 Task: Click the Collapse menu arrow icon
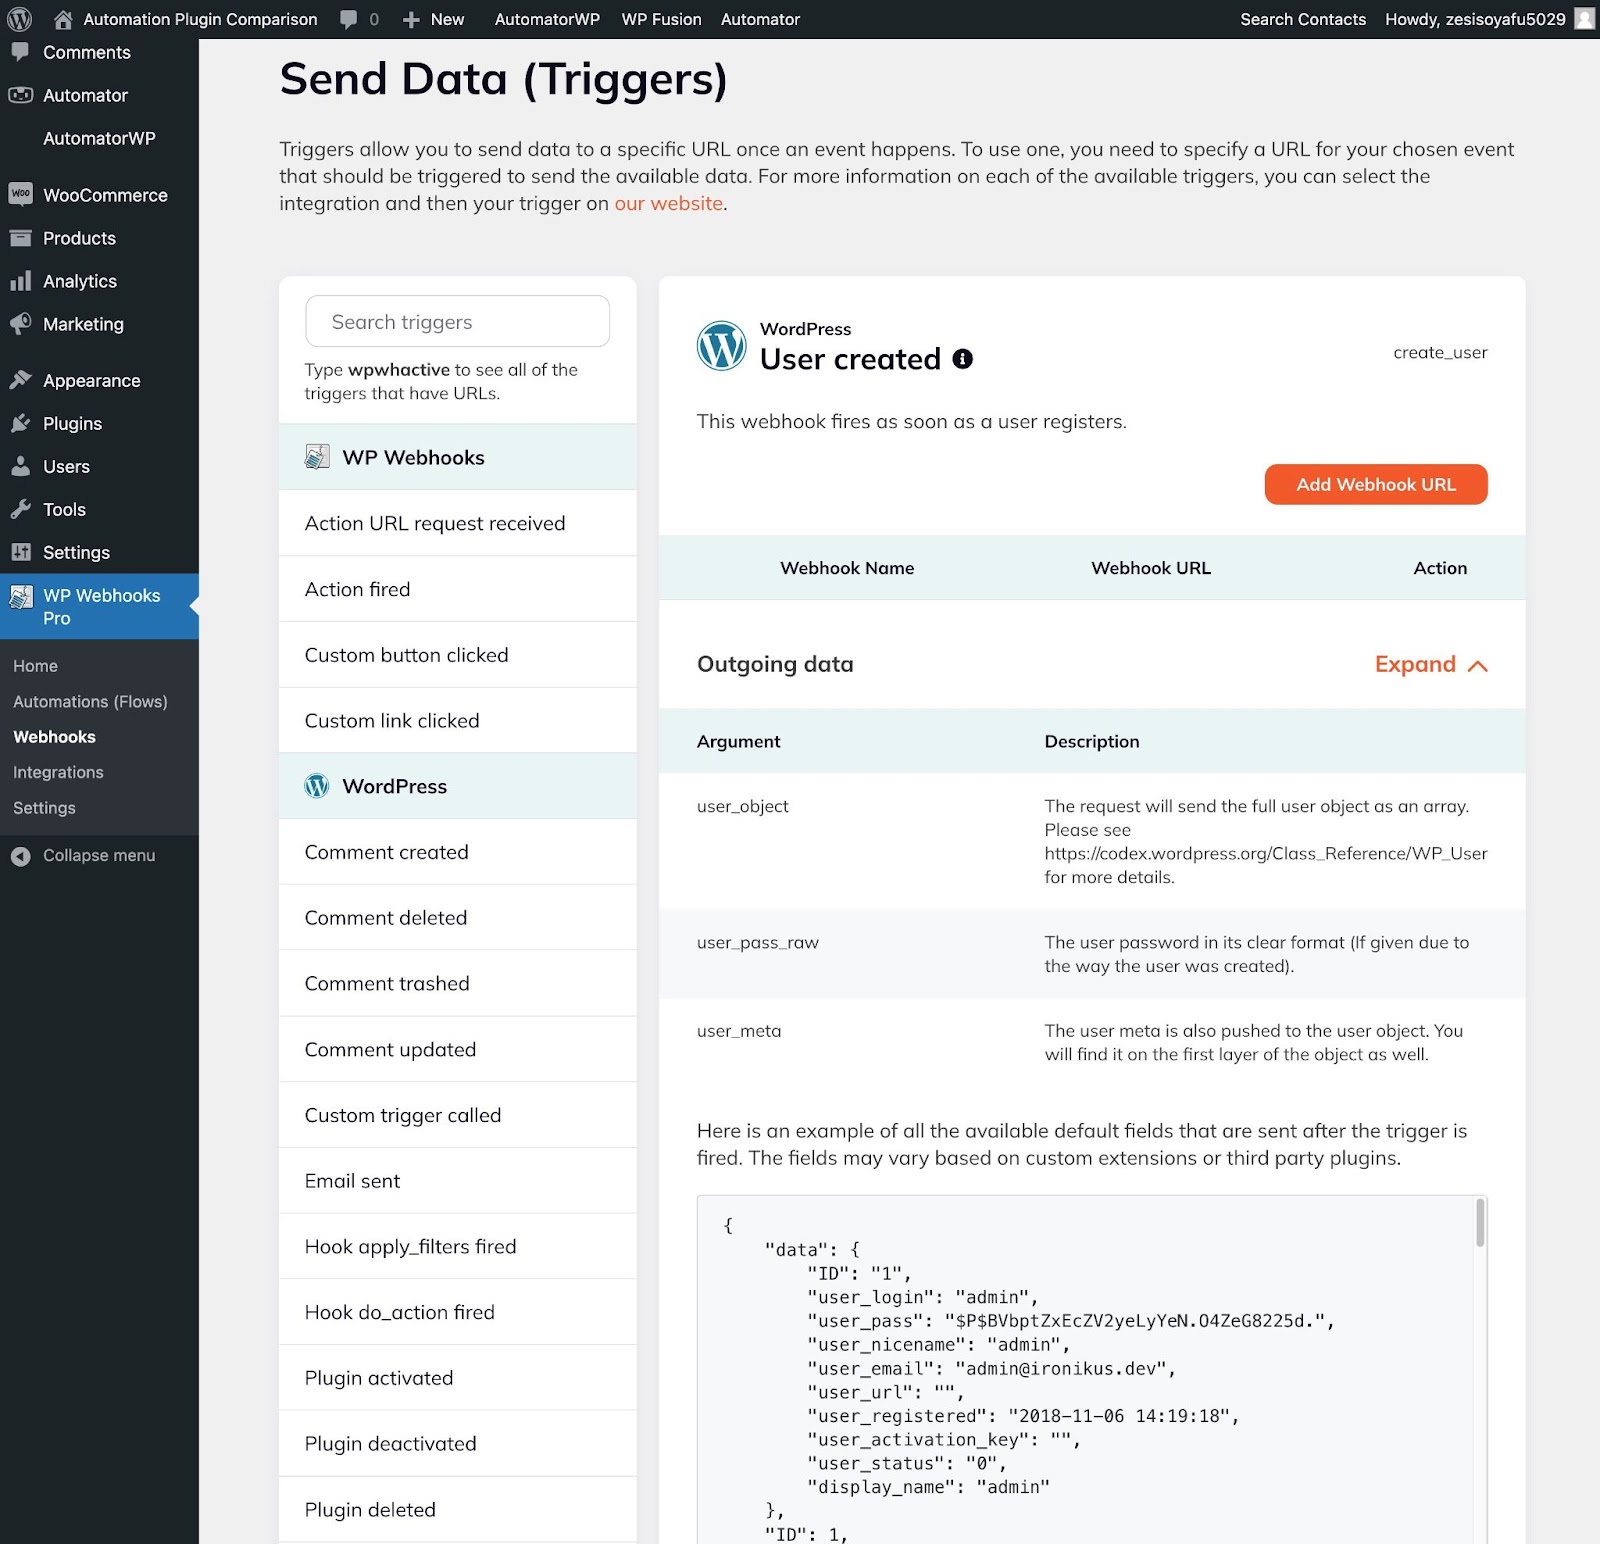20,856
